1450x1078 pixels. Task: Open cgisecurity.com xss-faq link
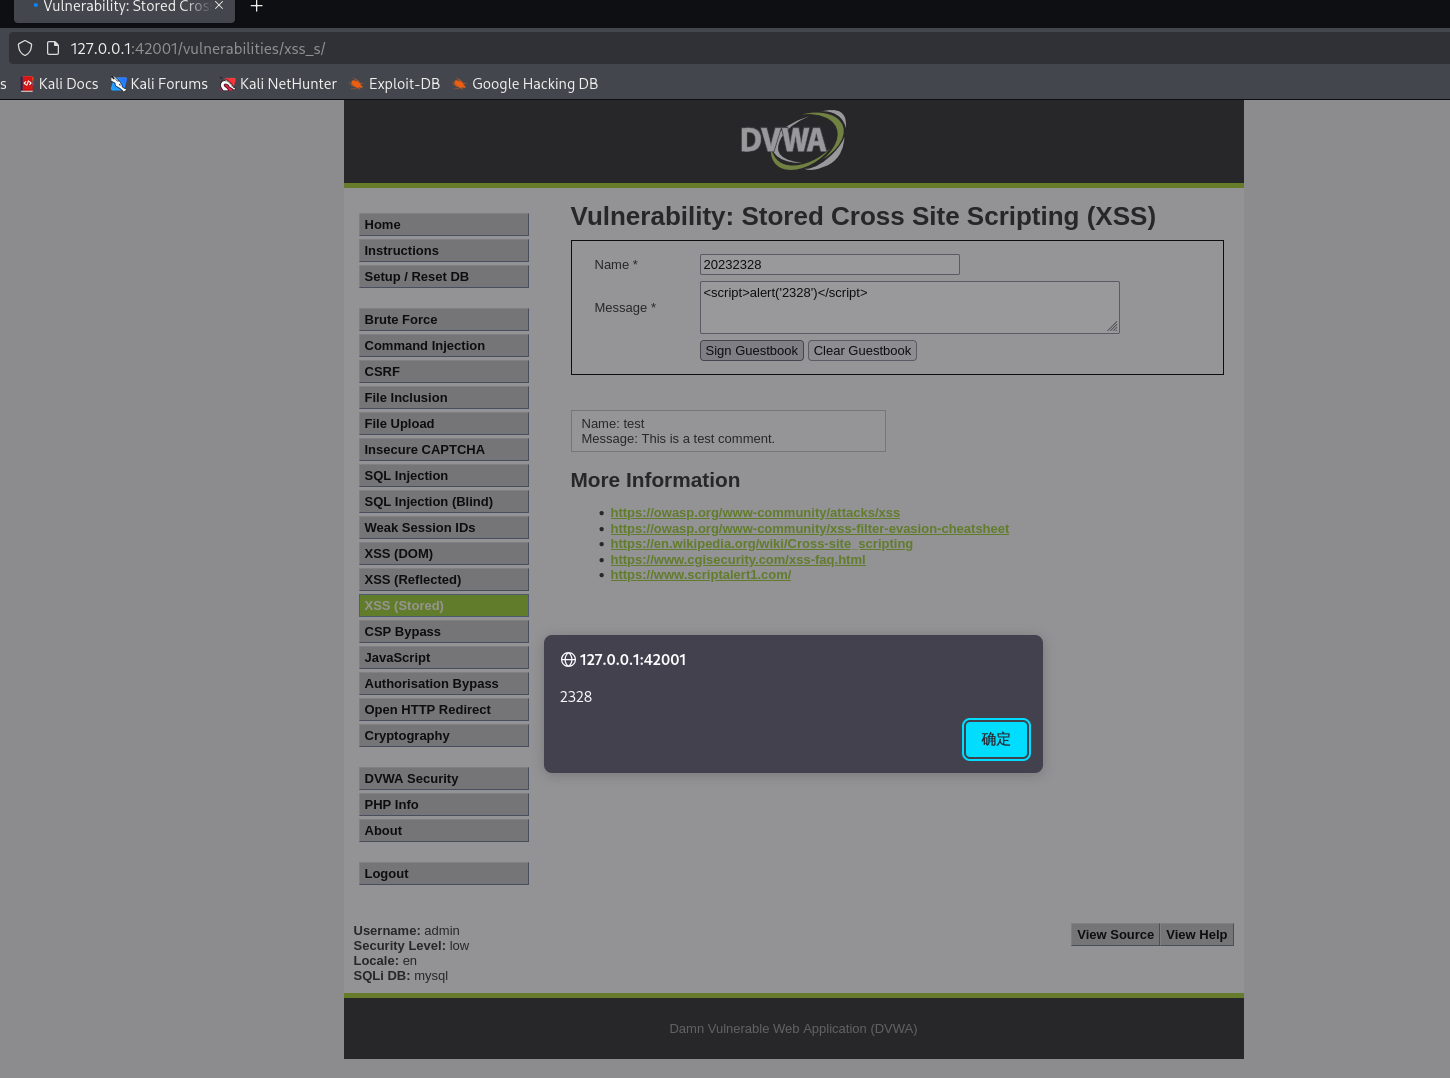click(x=738, y=559)
